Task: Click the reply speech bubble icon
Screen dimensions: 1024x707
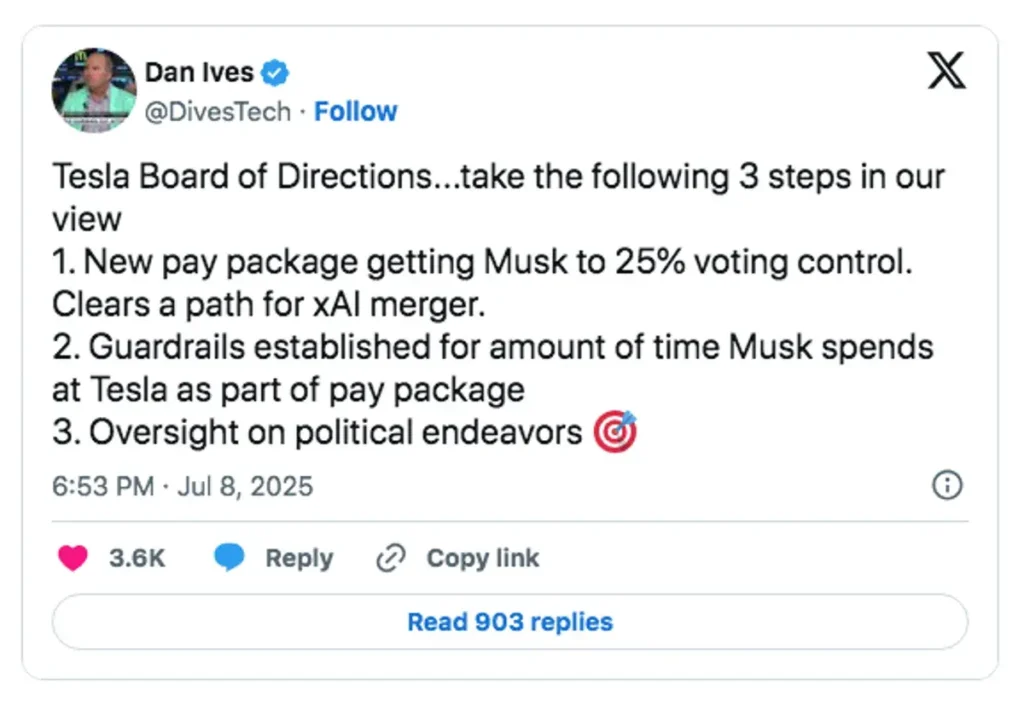Action: pyautogui.click(x=230, y=558)
